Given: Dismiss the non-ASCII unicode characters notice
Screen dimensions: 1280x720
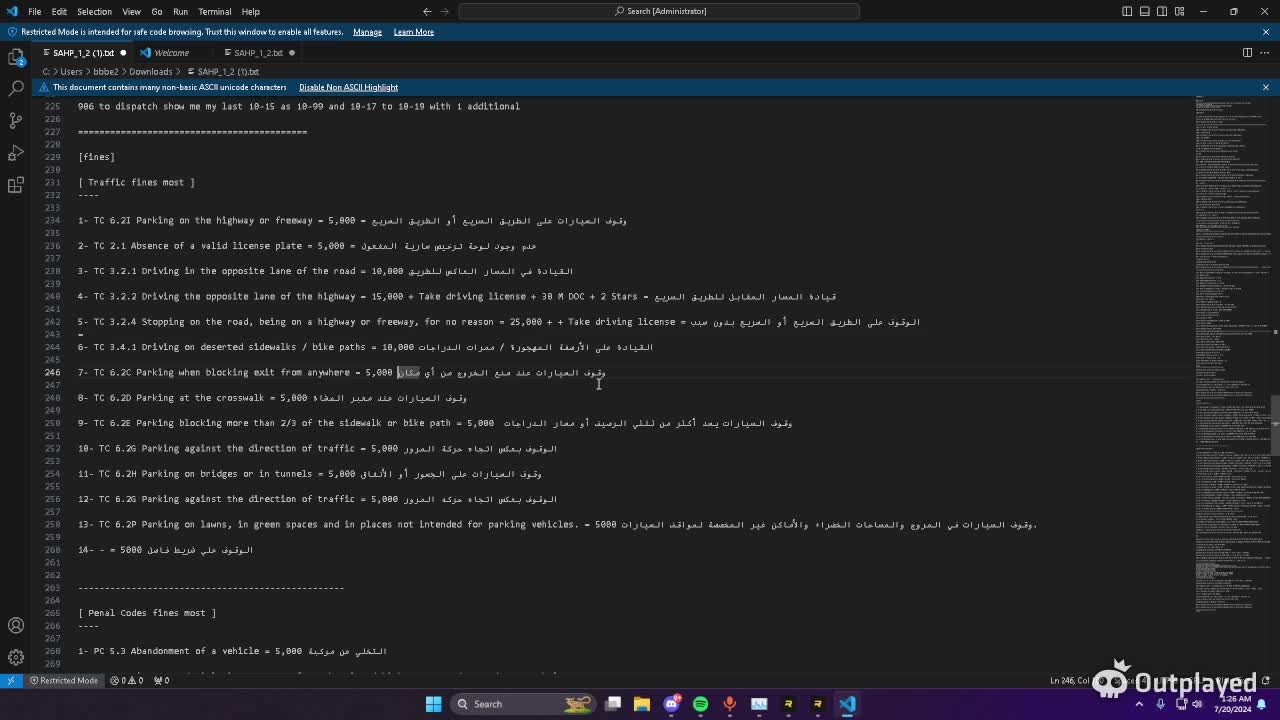Looking at the screenshot, I should [1265, 87].
